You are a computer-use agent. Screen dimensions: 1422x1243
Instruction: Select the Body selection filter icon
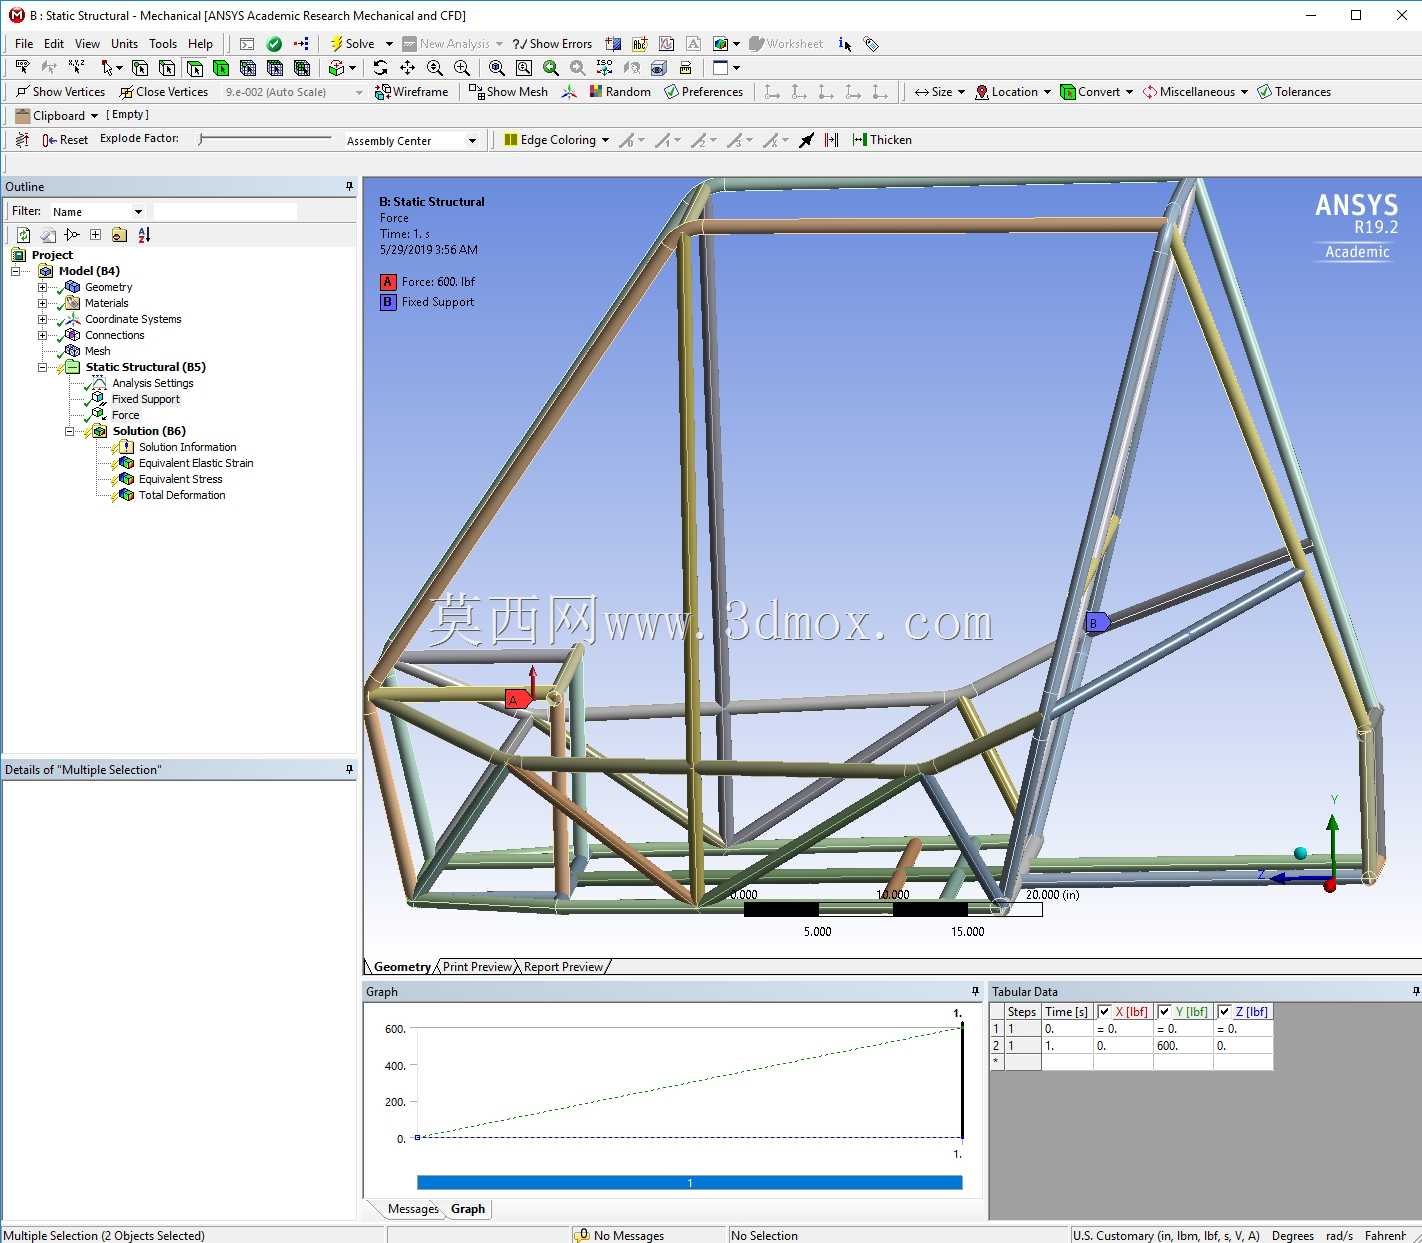coord(221,68)
